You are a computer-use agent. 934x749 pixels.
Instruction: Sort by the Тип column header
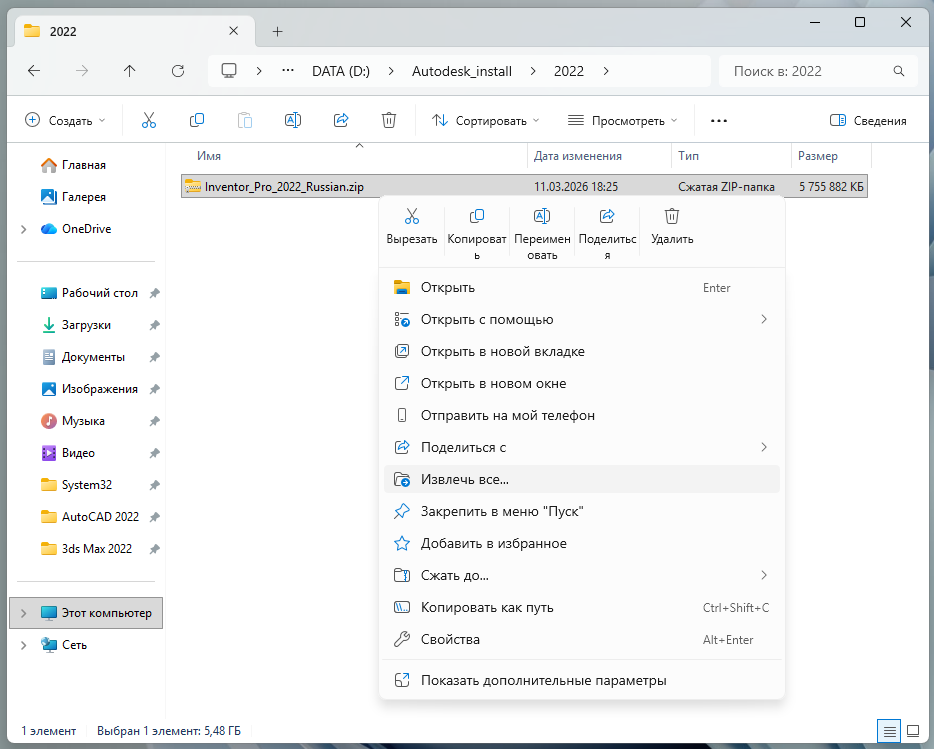tap(731, 156)
